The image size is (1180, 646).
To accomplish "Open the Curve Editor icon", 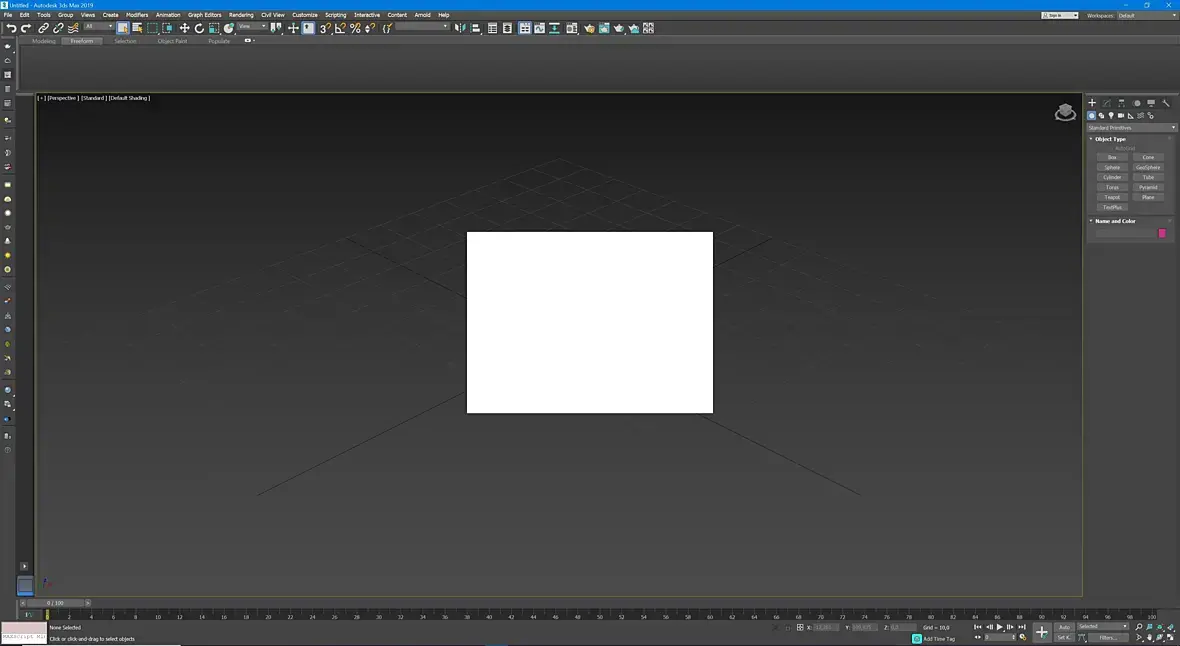I will (540, 28).
